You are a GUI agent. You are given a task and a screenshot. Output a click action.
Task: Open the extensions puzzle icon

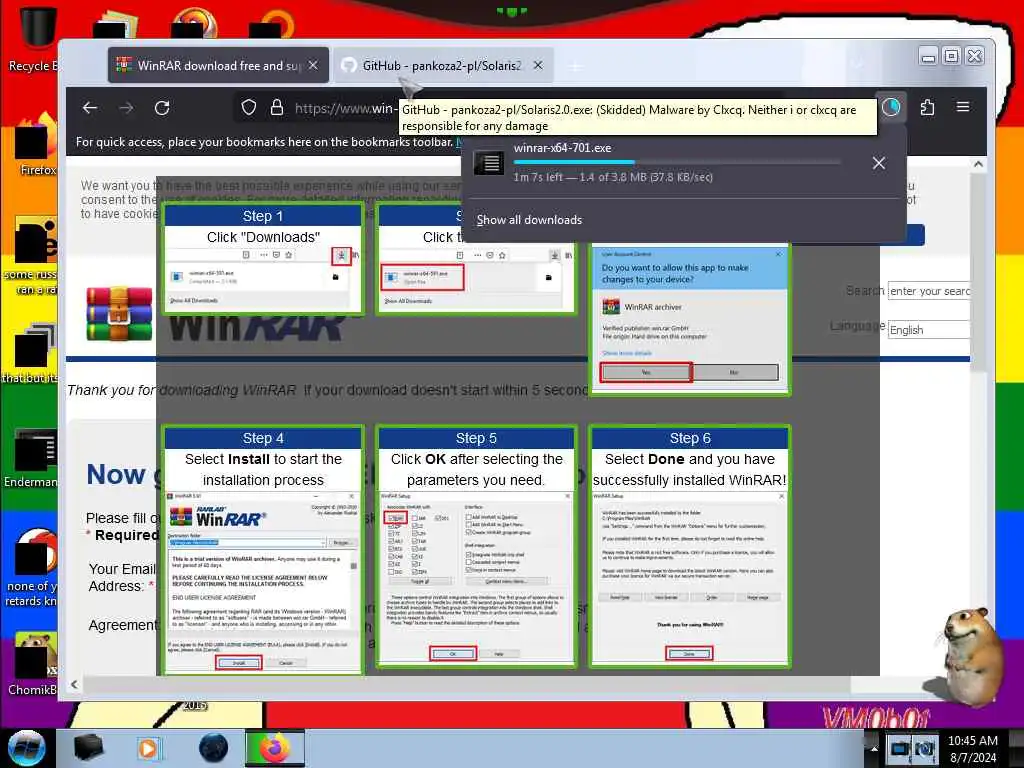pyautogui.click(x=927, y=107)
